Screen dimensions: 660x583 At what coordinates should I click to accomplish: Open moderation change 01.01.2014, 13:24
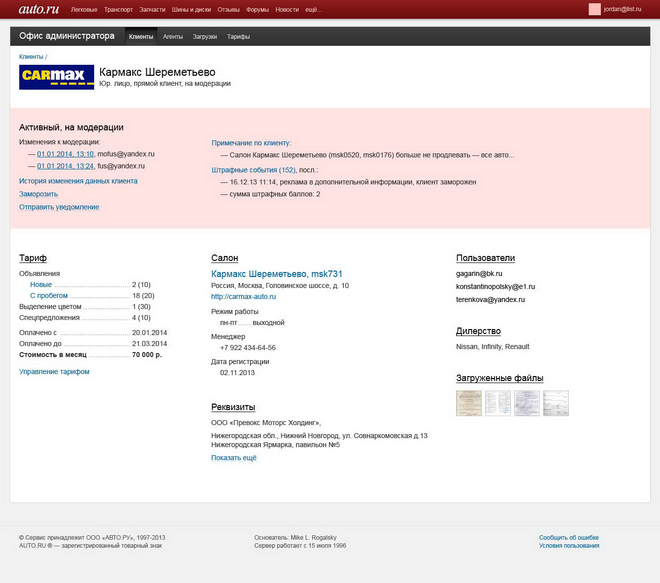tap(65, 166)
